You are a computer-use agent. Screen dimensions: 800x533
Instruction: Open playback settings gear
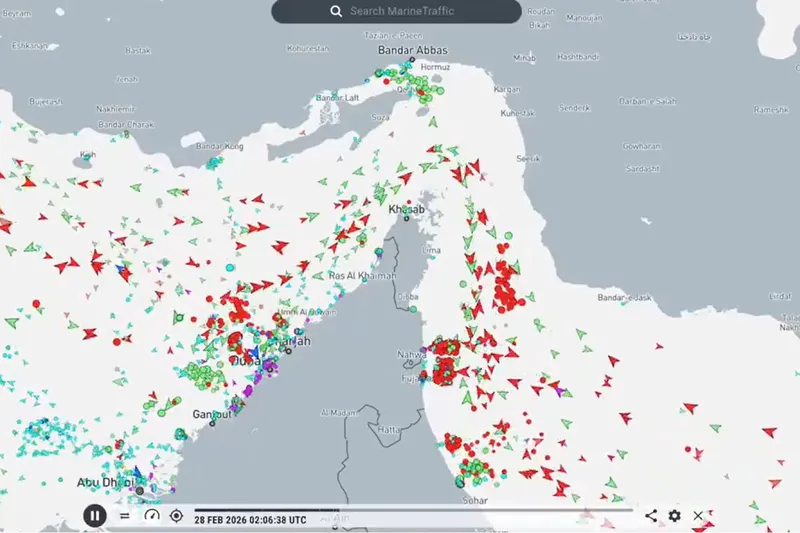675,516
